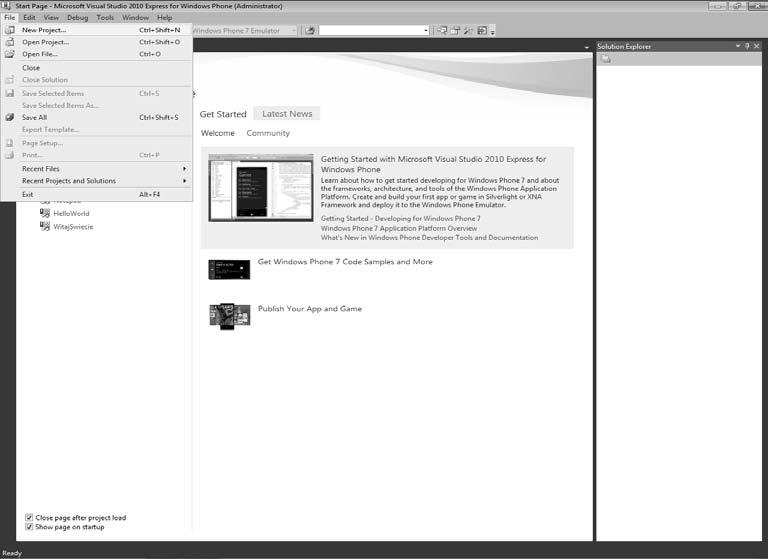Choose New Project... from File menu
This screenshot has width=768, height=559.
[97, 30]
